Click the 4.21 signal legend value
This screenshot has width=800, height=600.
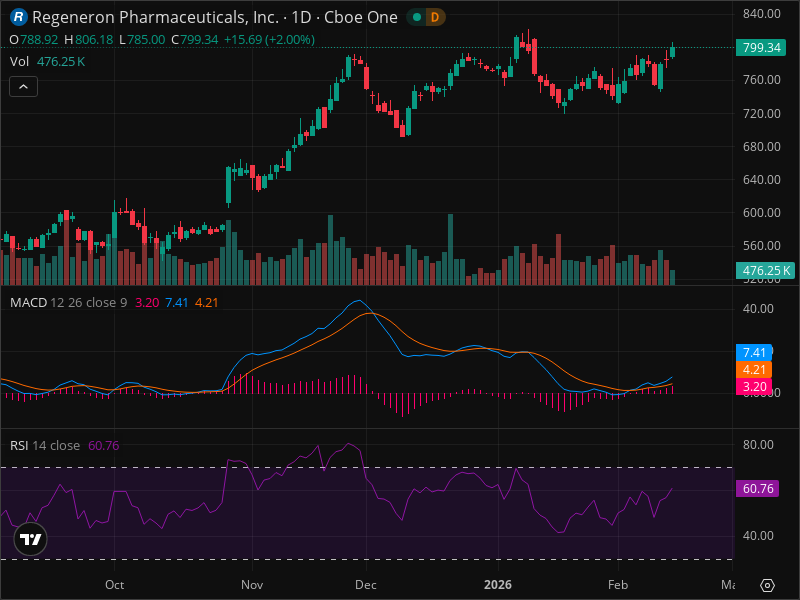click(x=207, y=303)
